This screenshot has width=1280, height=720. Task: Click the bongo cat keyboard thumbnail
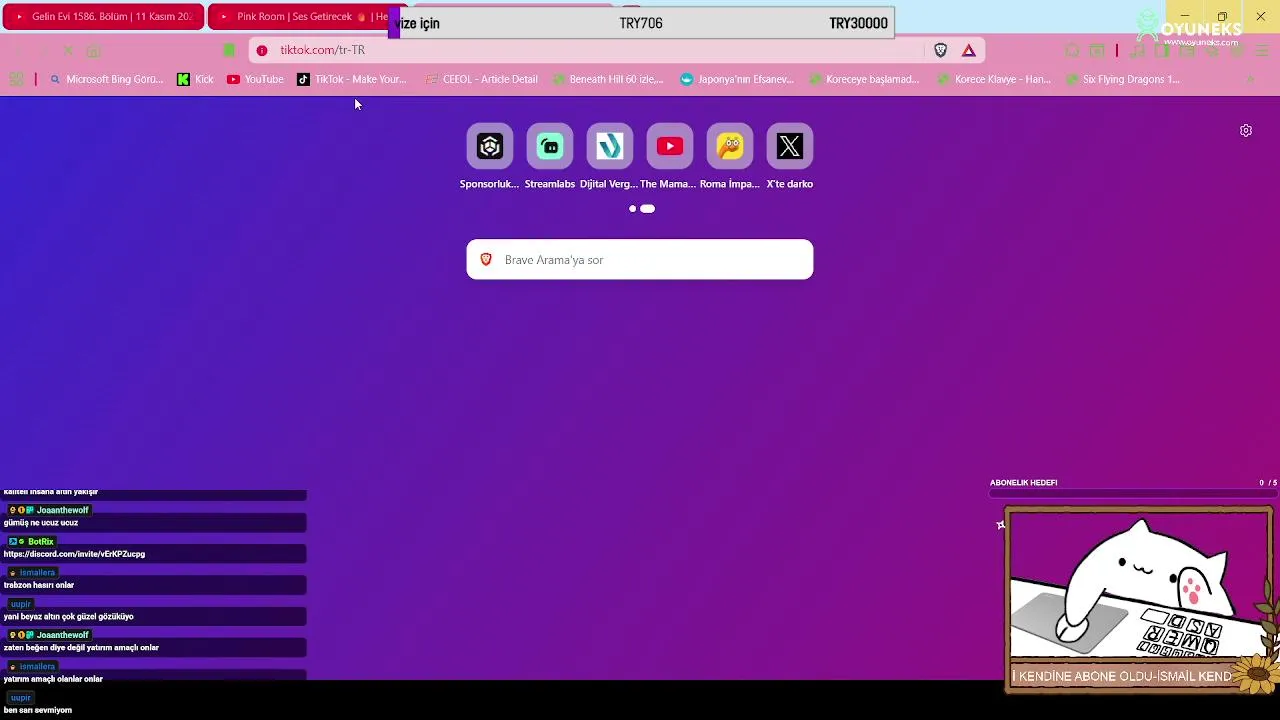pos(1138,599)
